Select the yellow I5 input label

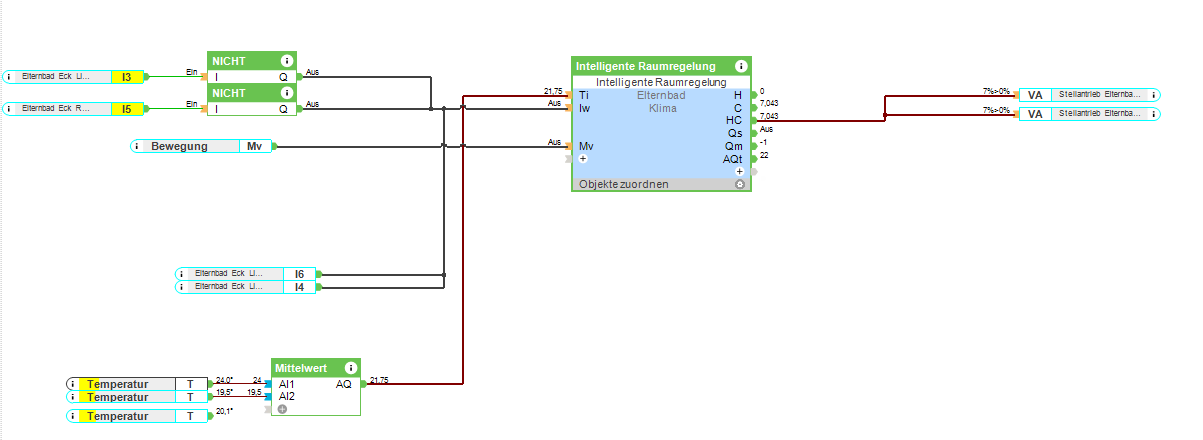click(127, 108)
